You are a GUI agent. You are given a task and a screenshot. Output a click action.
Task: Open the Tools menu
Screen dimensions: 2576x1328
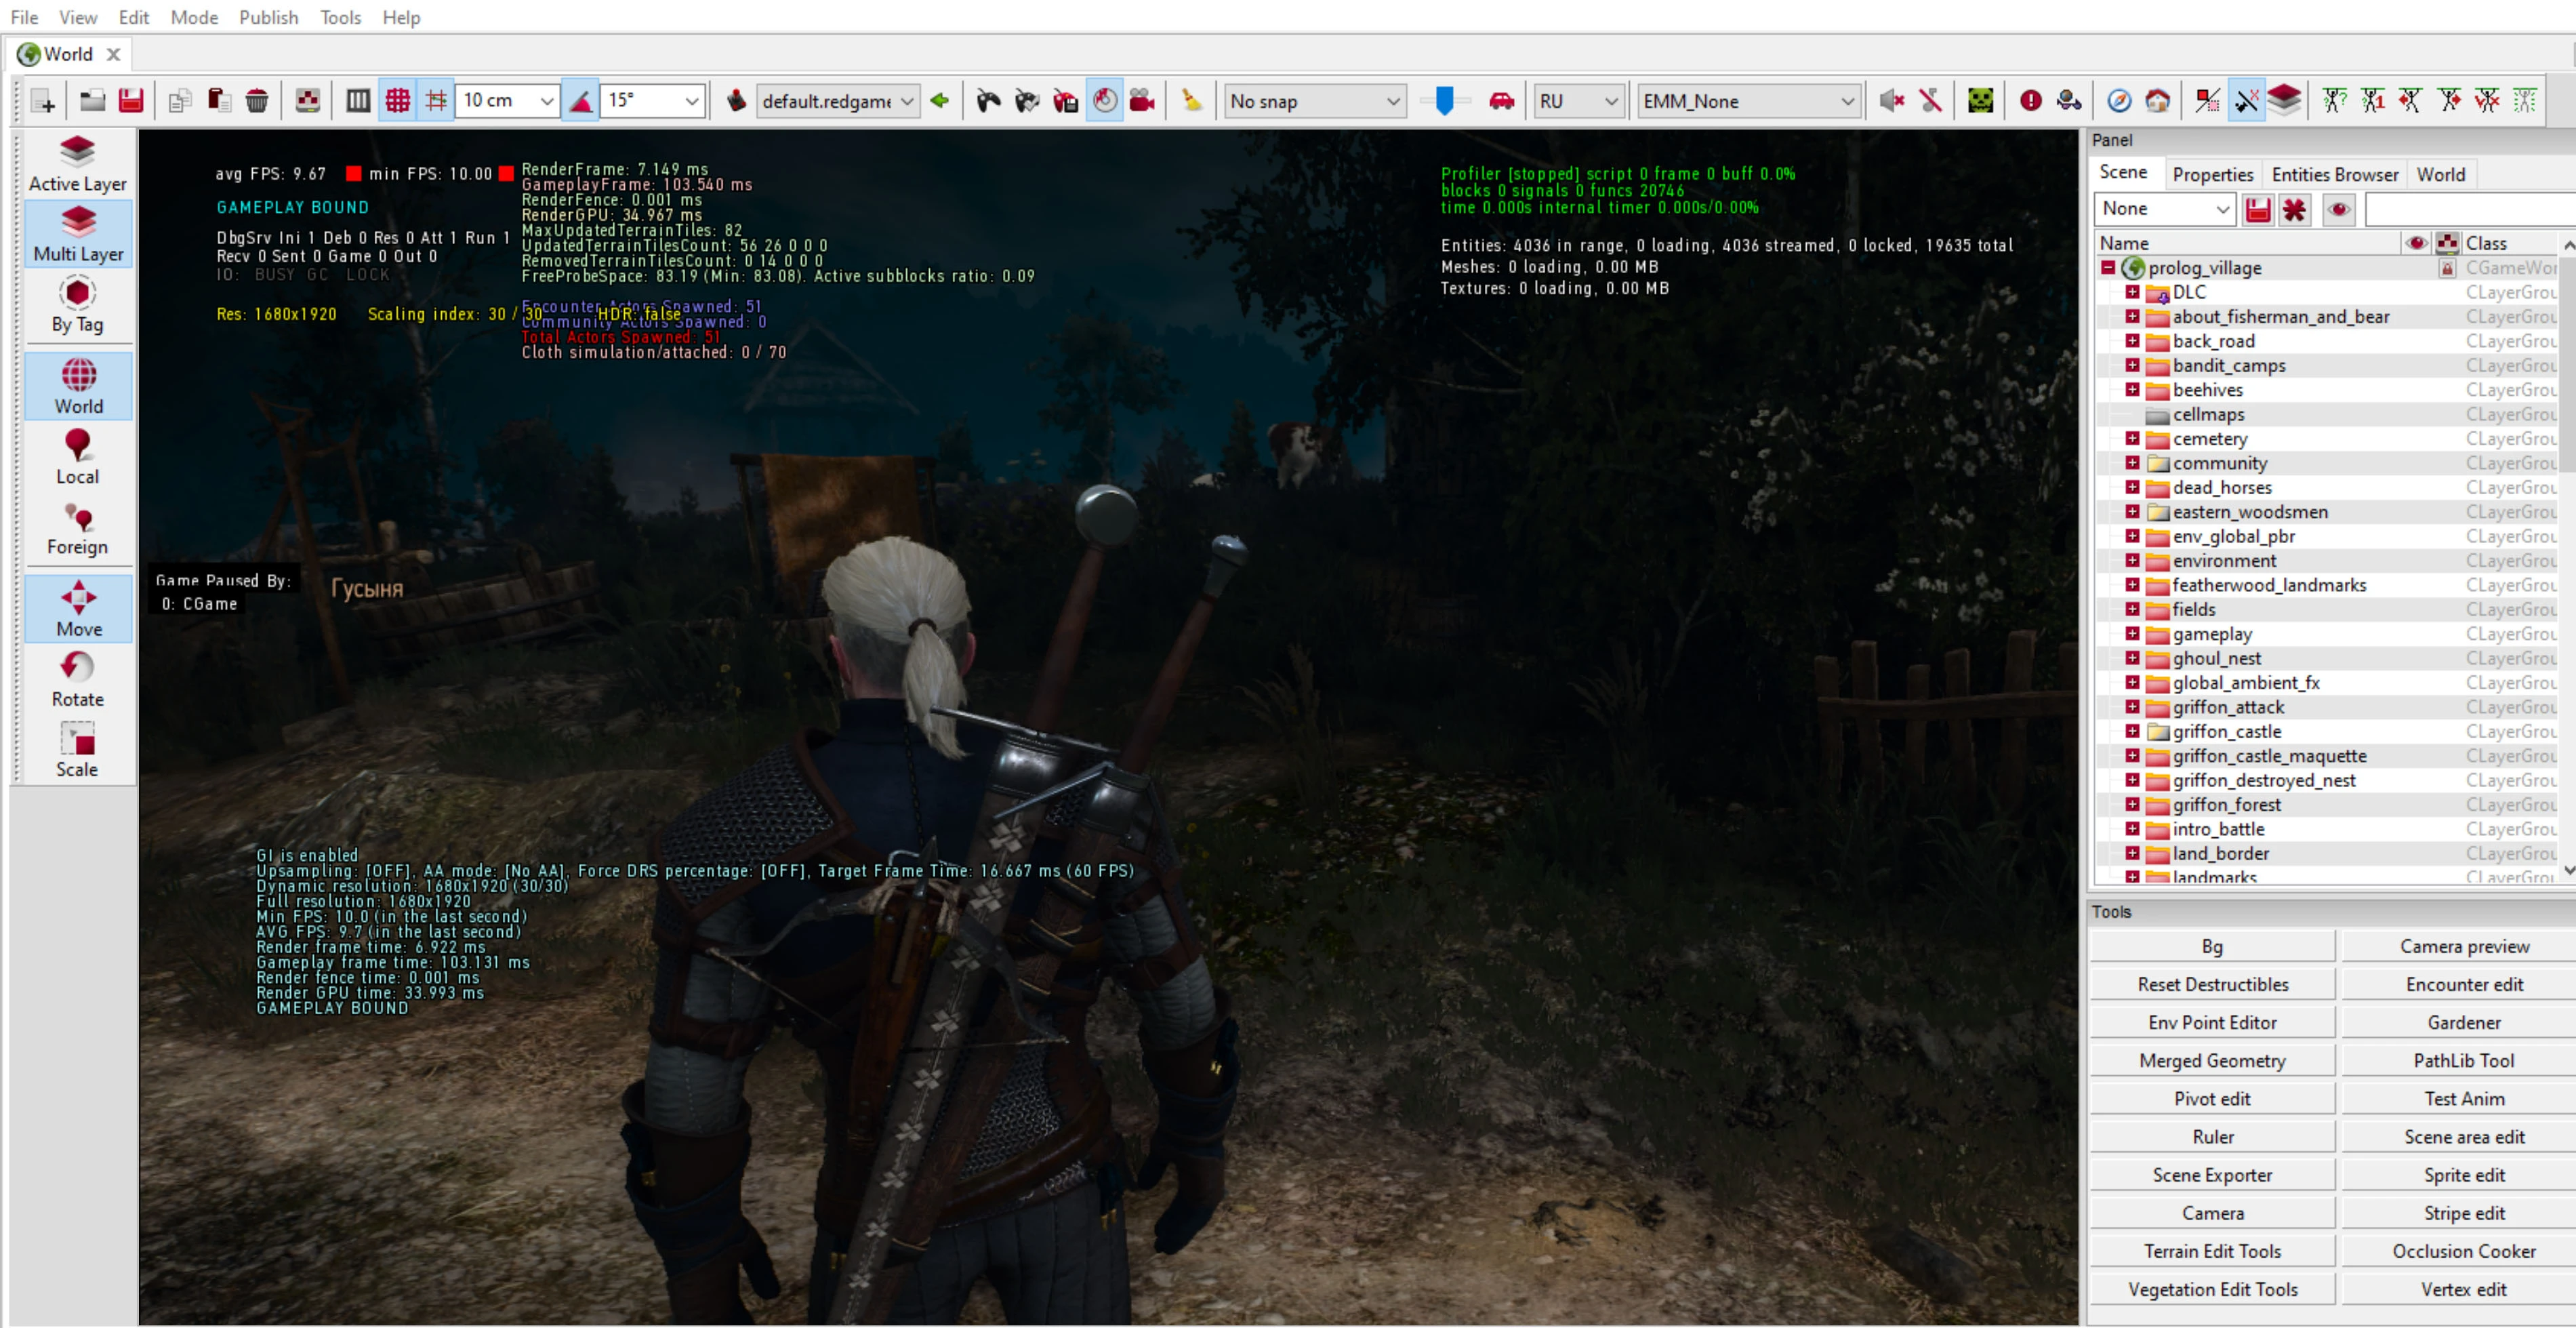[340, 17]
